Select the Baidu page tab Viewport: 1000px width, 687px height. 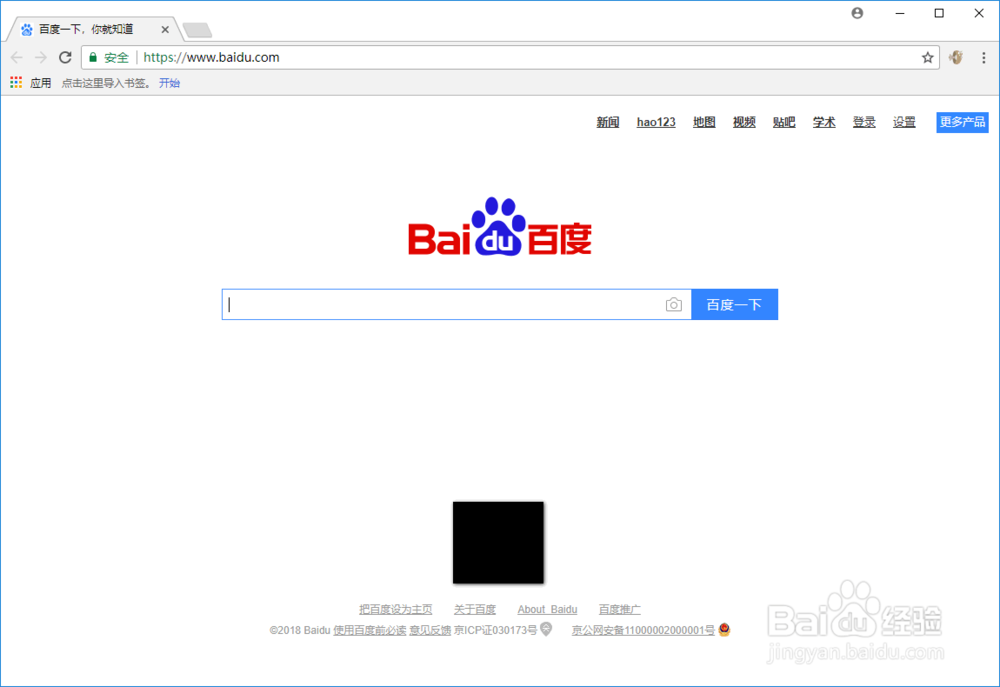94,29
